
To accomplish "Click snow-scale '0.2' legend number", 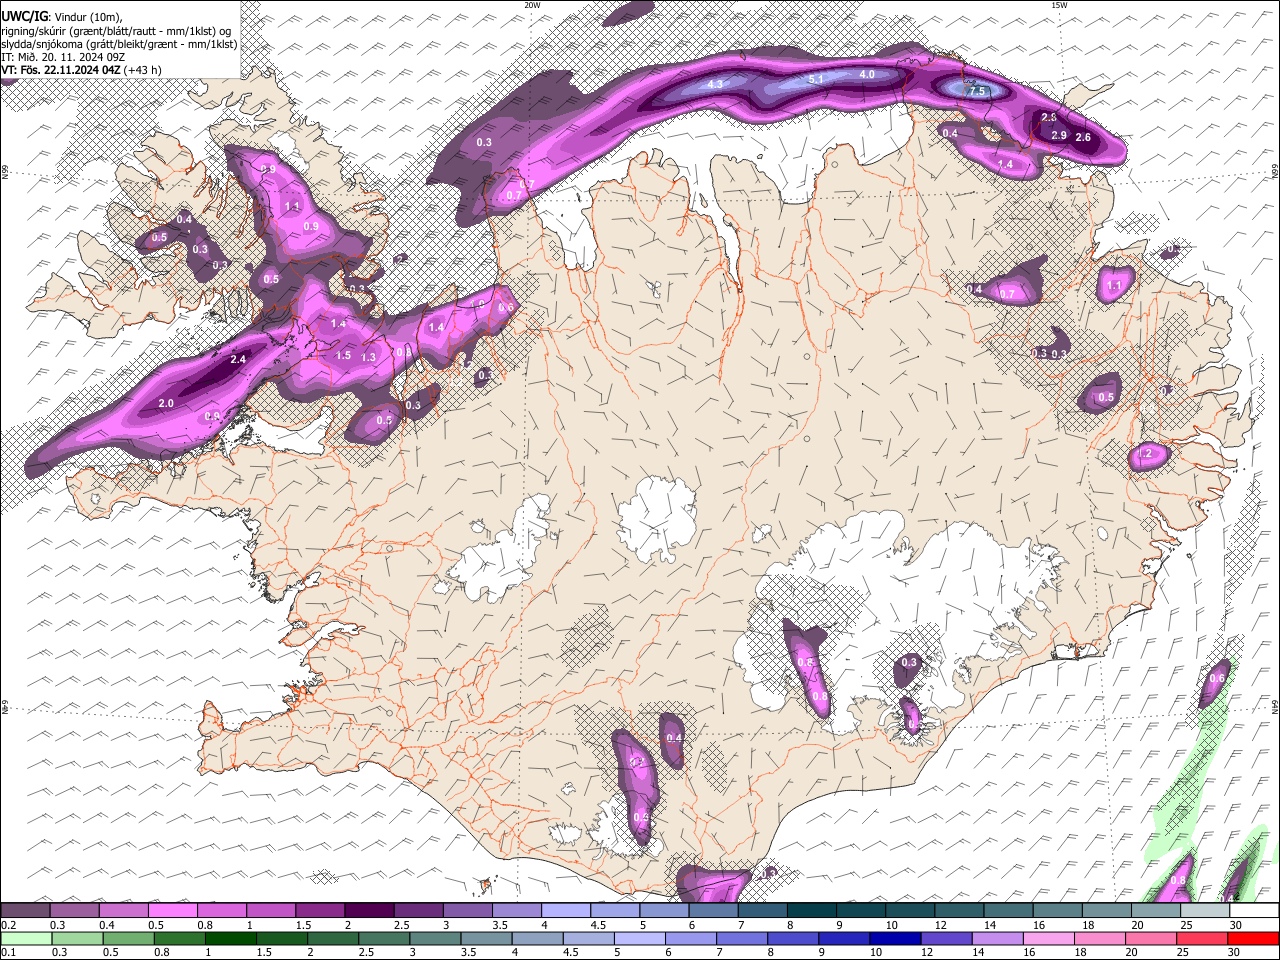I will (x=7, y=925).
